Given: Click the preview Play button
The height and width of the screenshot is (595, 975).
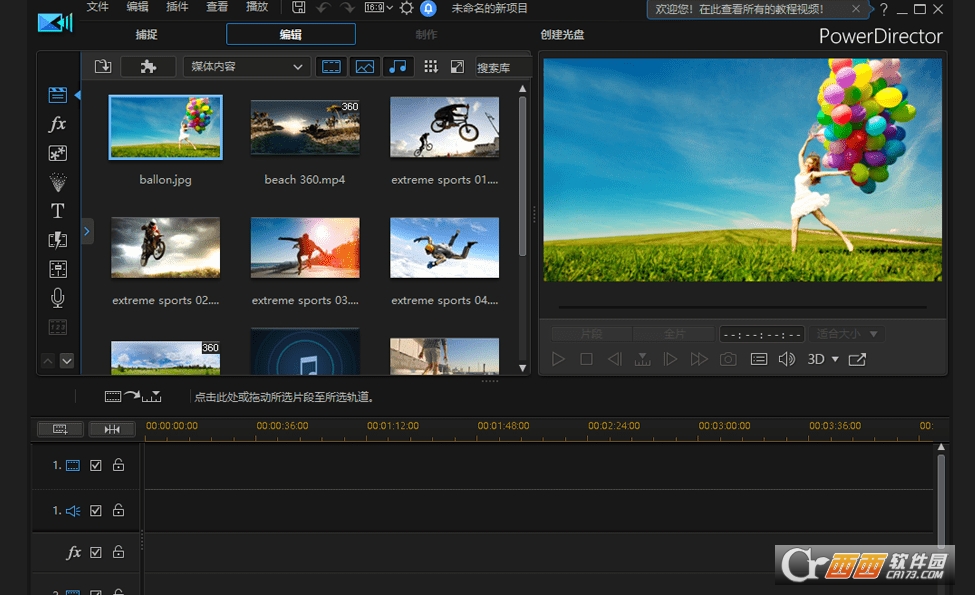Looking at the screenshot, I should click(x=558, y=359).
